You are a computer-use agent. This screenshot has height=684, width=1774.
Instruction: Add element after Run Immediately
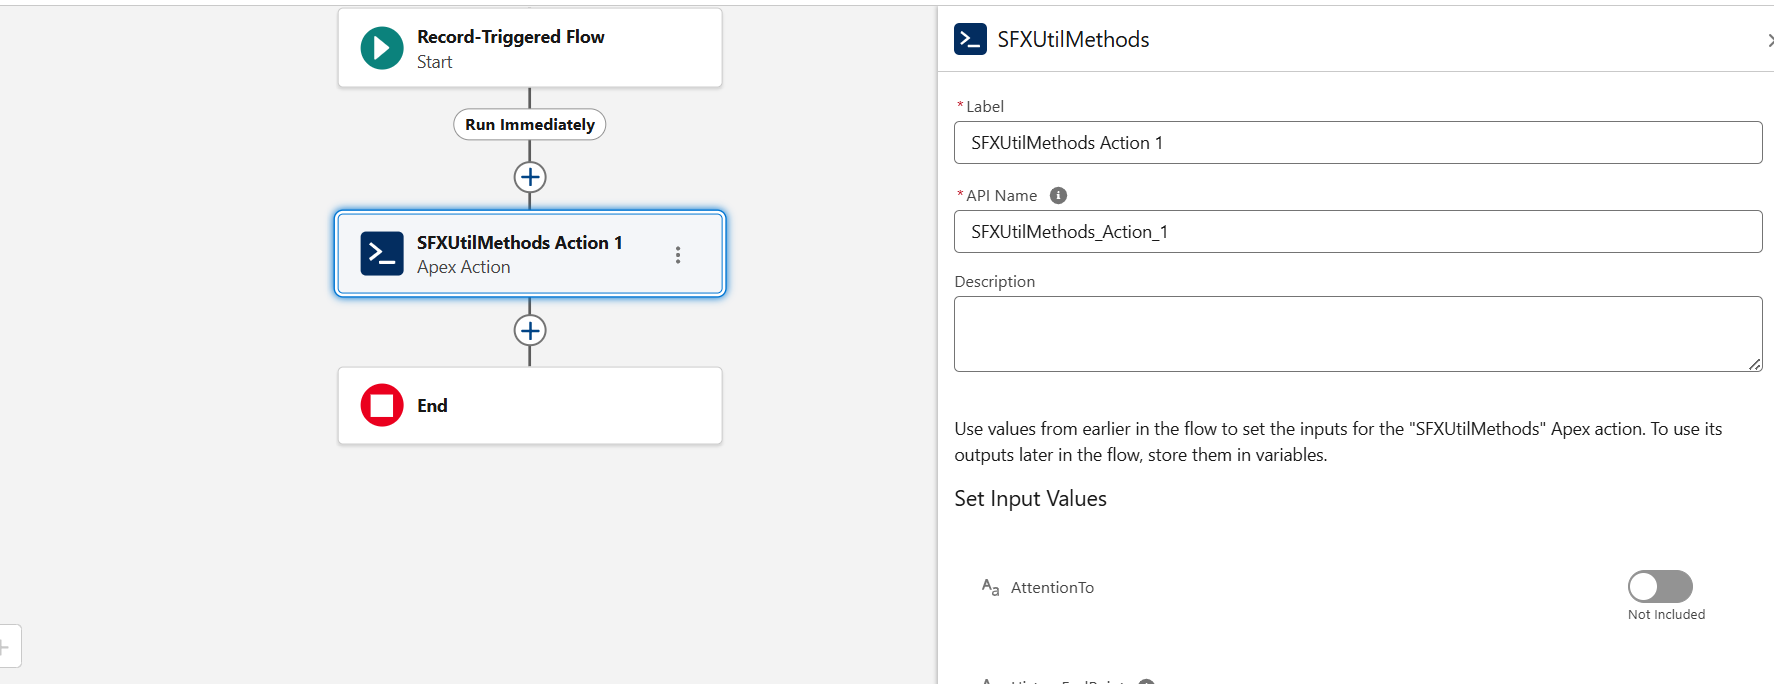(x=529, y=177)
